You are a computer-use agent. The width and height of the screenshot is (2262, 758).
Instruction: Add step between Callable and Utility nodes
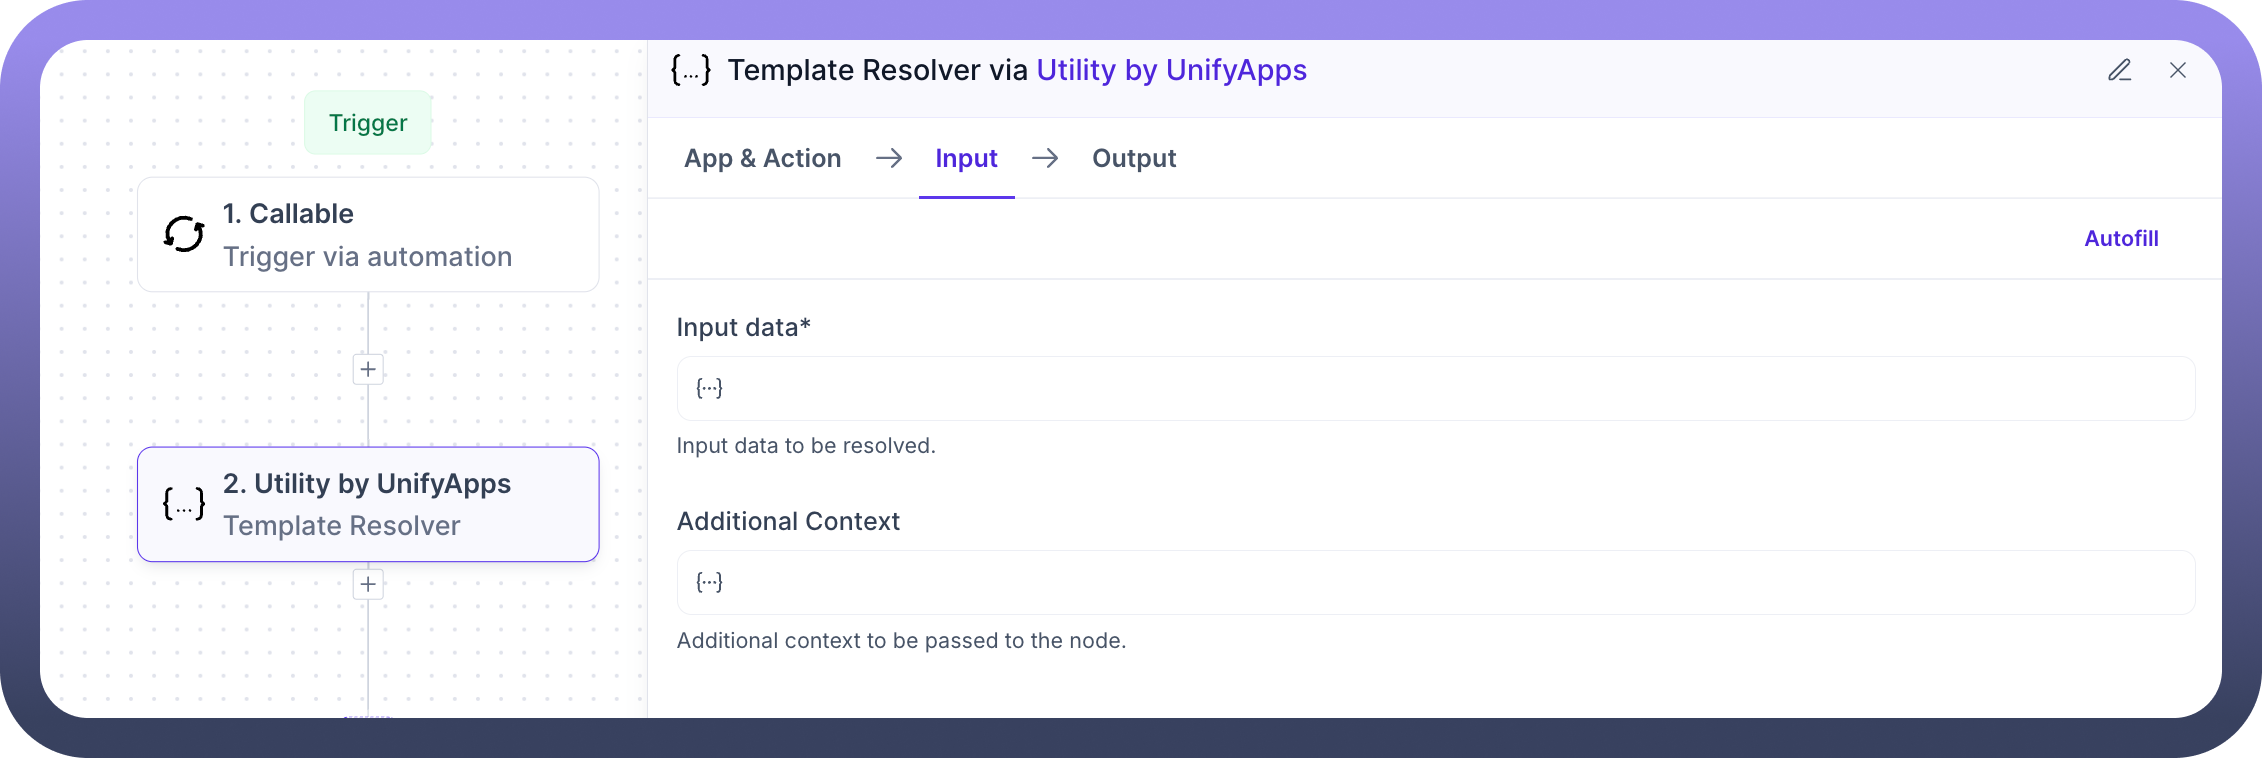click(x=368, y=369)
